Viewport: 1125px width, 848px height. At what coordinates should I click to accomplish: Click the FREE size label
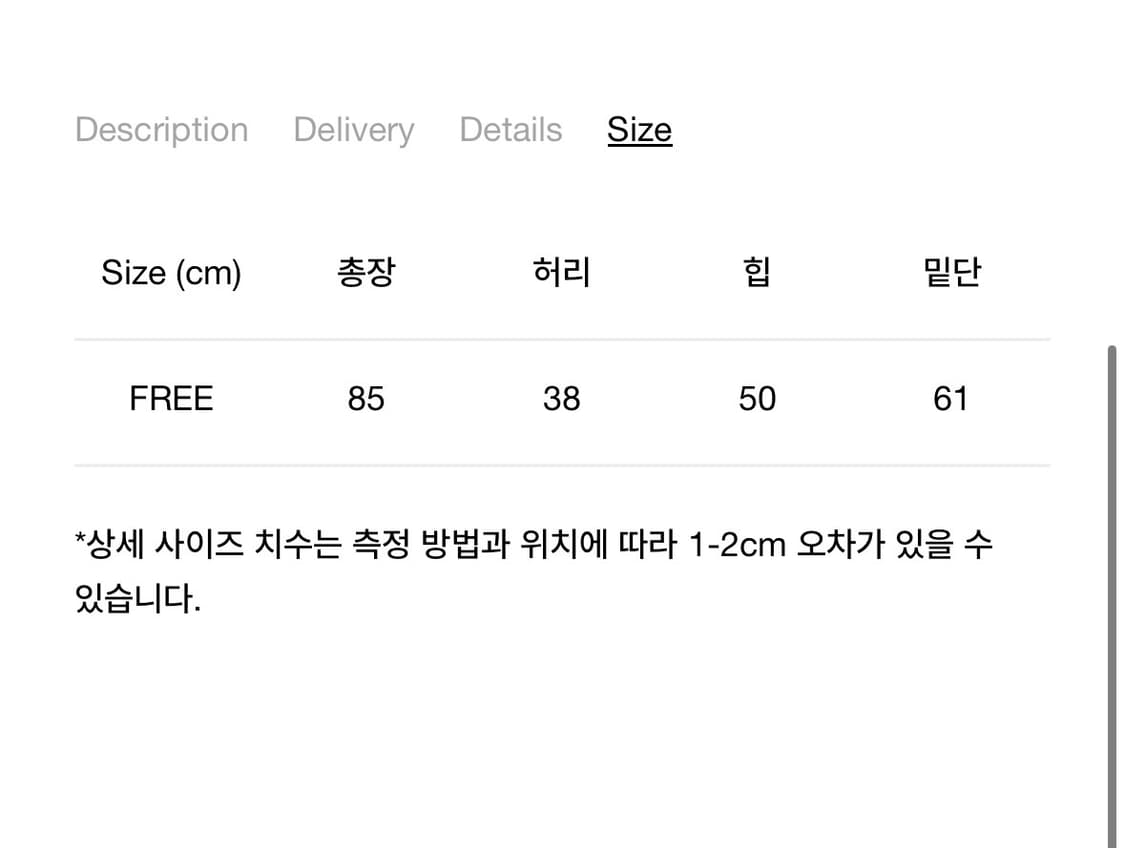point(171,398)
